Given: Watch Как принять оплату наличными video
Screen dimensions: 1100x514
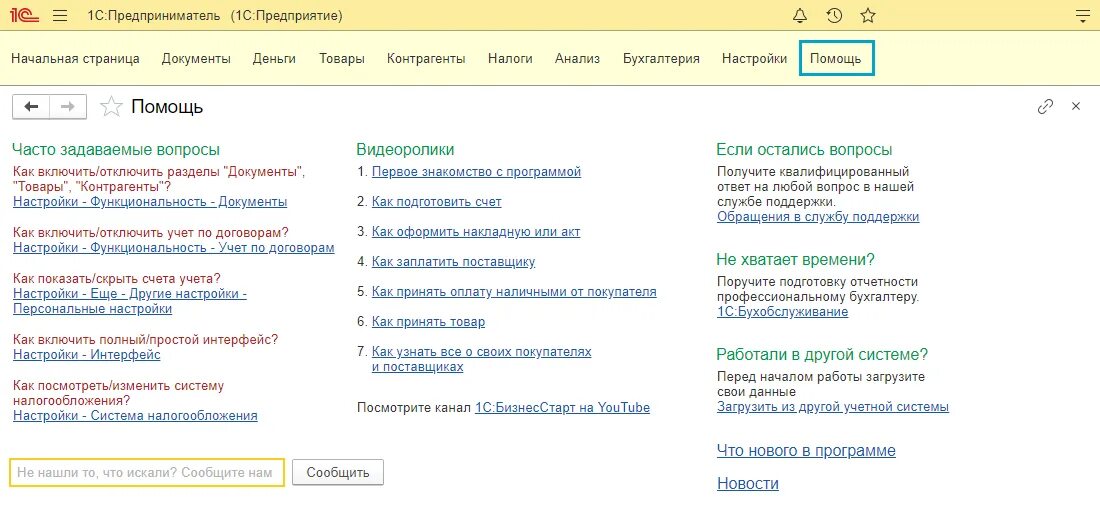Looking at the screenshot, I should point(514,292).
